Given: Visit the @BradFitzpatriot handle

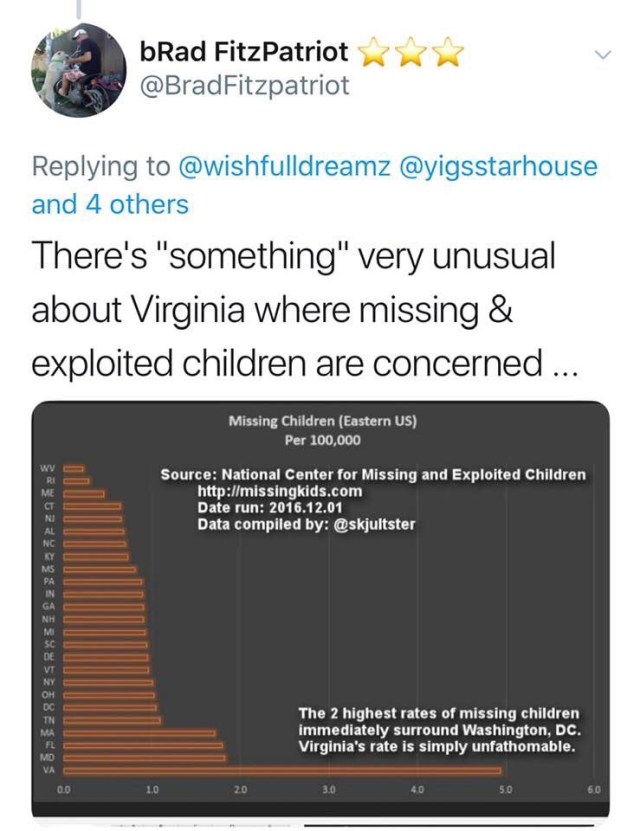Looking at the screenshot, I should pos(246,86).
